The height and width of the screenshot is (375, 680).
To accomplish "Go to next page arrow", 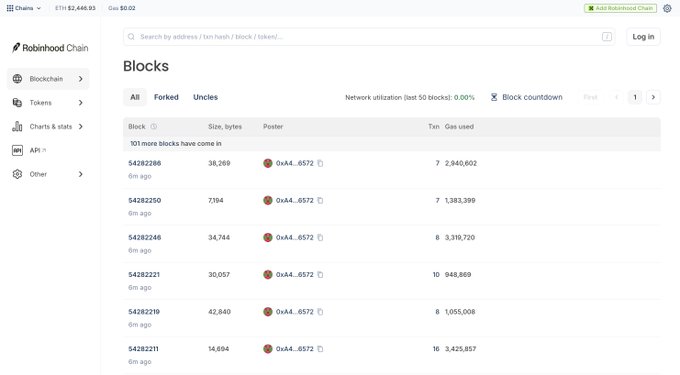I will click(653, 97).
